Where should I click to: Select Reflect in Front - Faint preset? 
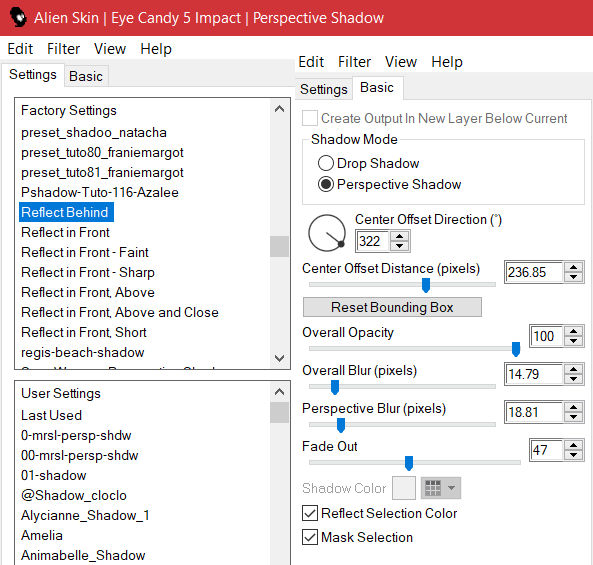coord(85,252)
